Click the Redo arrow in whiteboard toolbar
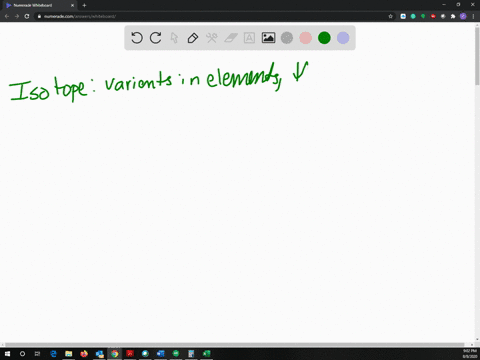 point(155,38)
